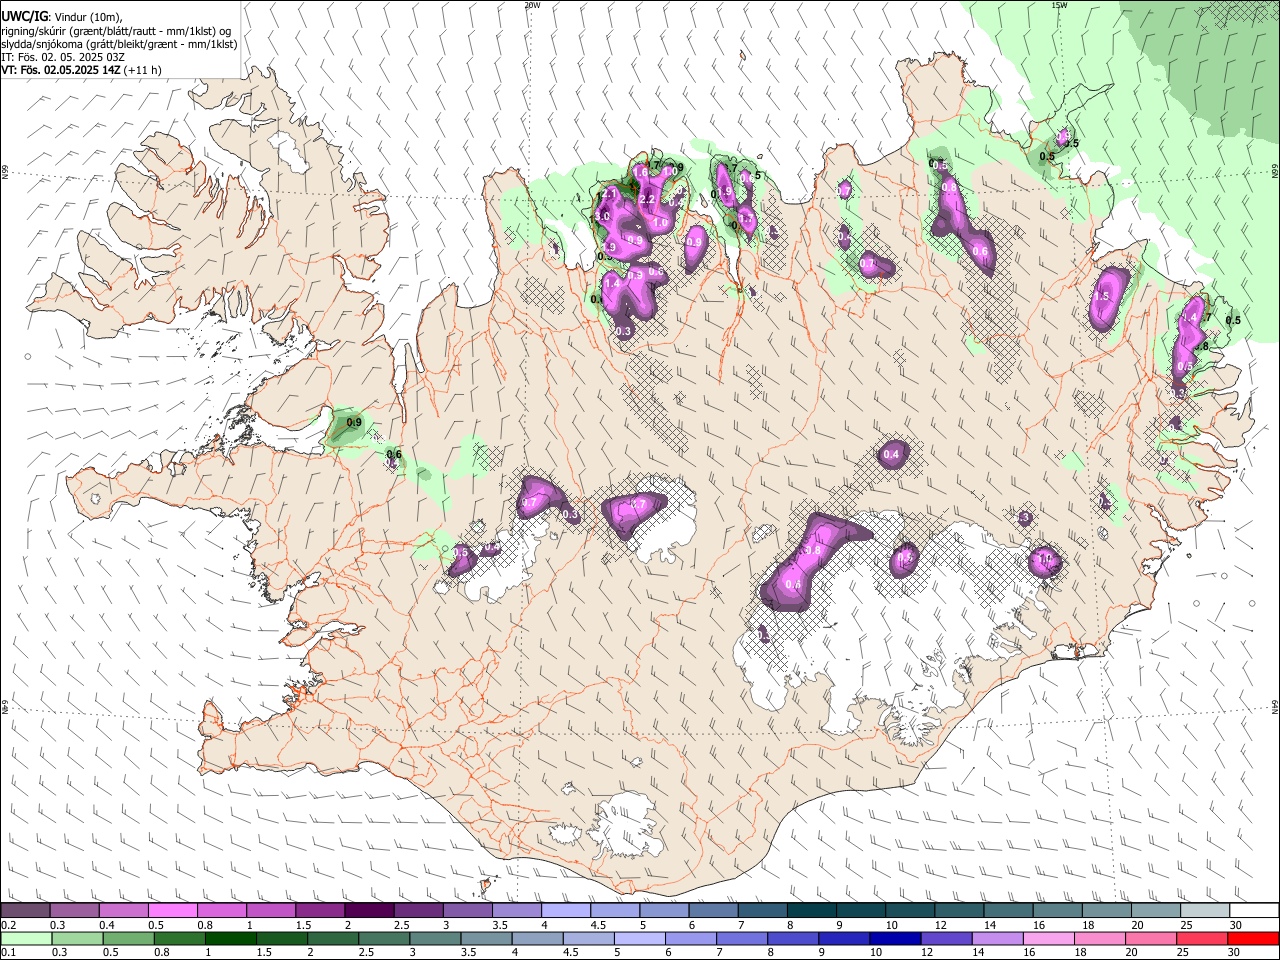Screen dimensions: 1280x960
Task: Select the deep blue rain swatch starting at 10
Action: pyautogui.click(x=893, y=938)
